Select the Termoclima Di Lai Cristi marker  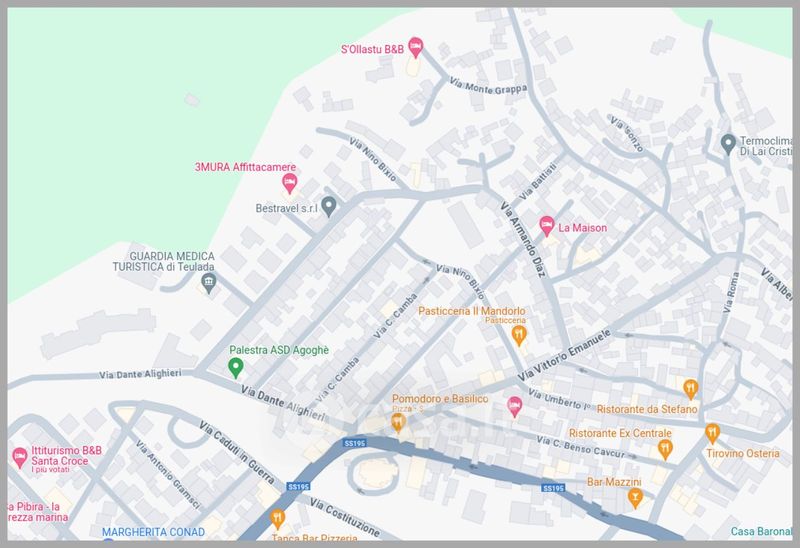click(x=729, y=144)
